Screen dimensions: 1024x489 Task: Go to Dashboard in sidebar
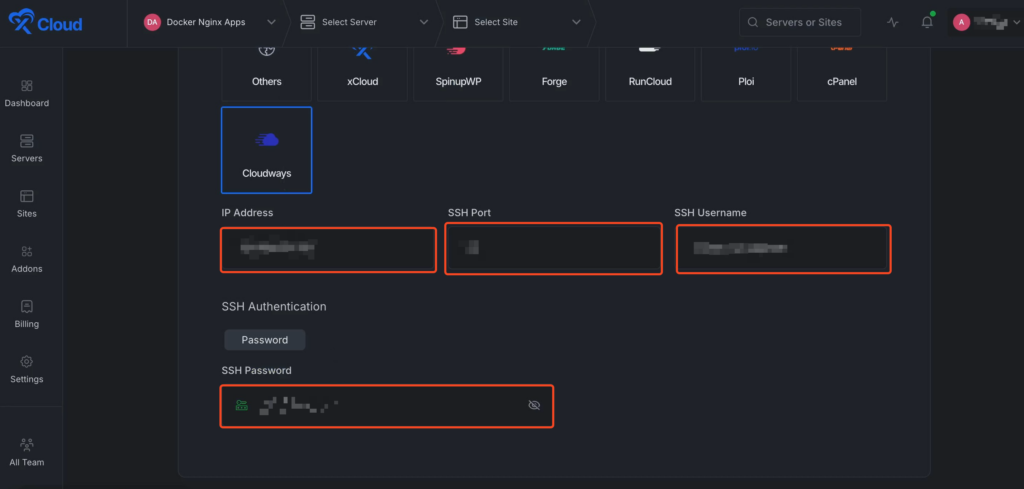(x=27, y=93)
